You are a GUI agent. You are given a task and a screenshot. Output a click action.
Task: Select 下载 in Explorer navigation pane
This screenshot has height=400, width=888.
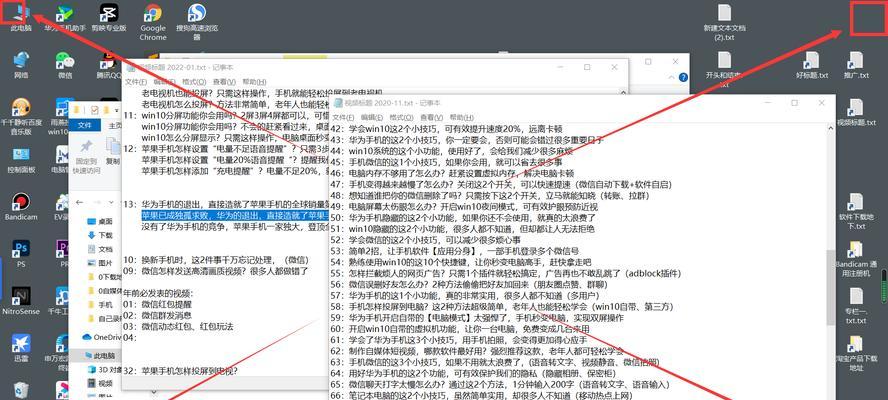(100, 235)
